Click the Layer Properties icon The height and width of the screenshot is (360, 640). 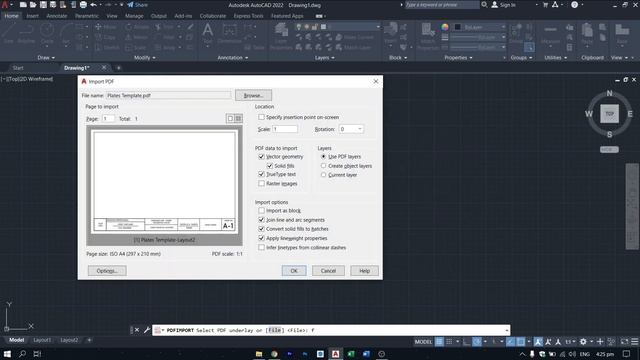pos(281,36)
